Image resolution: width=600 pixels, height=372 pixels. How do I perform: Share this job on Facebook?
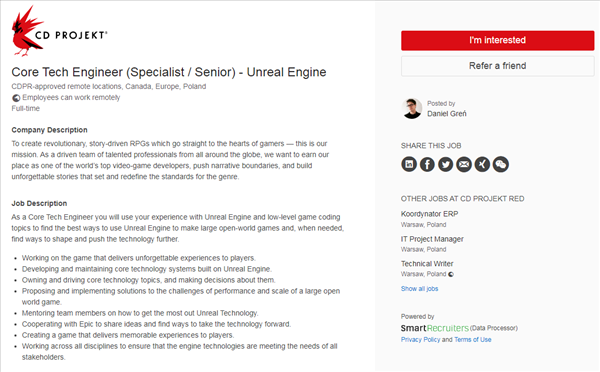(427, 165)
